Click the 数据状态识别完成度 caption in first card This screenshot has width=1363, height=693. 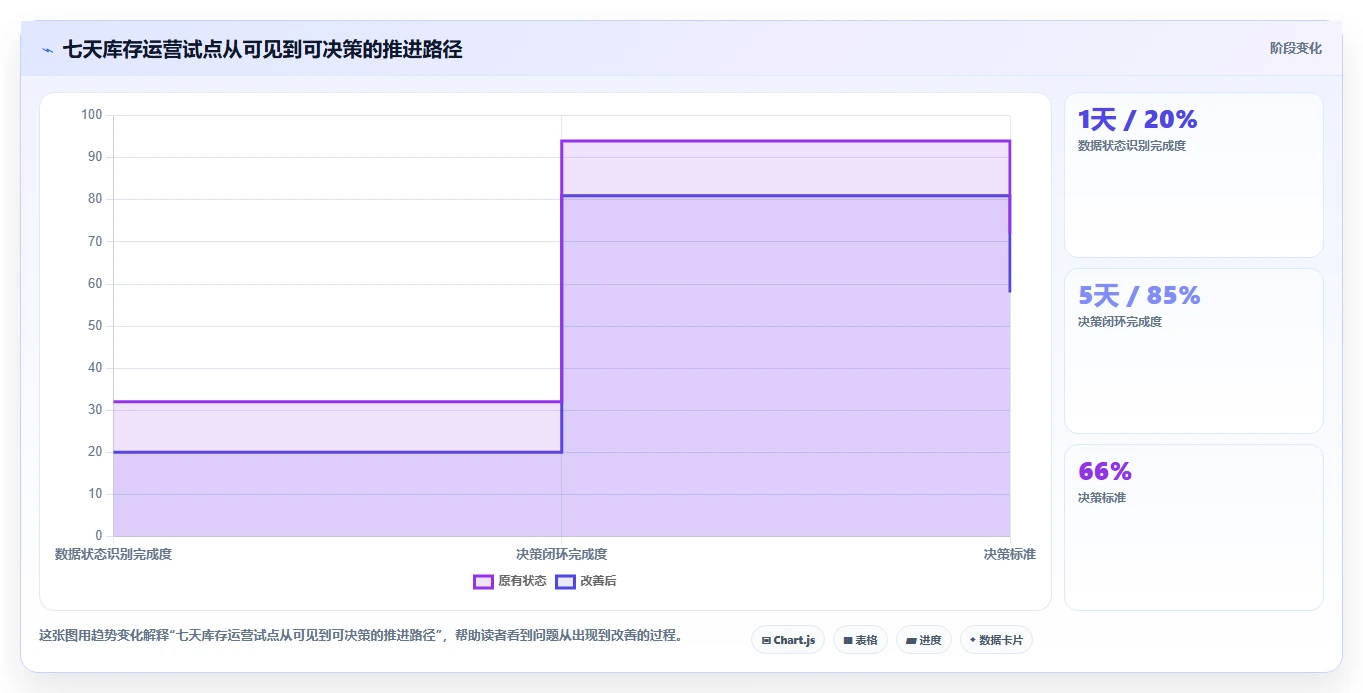1132,146
